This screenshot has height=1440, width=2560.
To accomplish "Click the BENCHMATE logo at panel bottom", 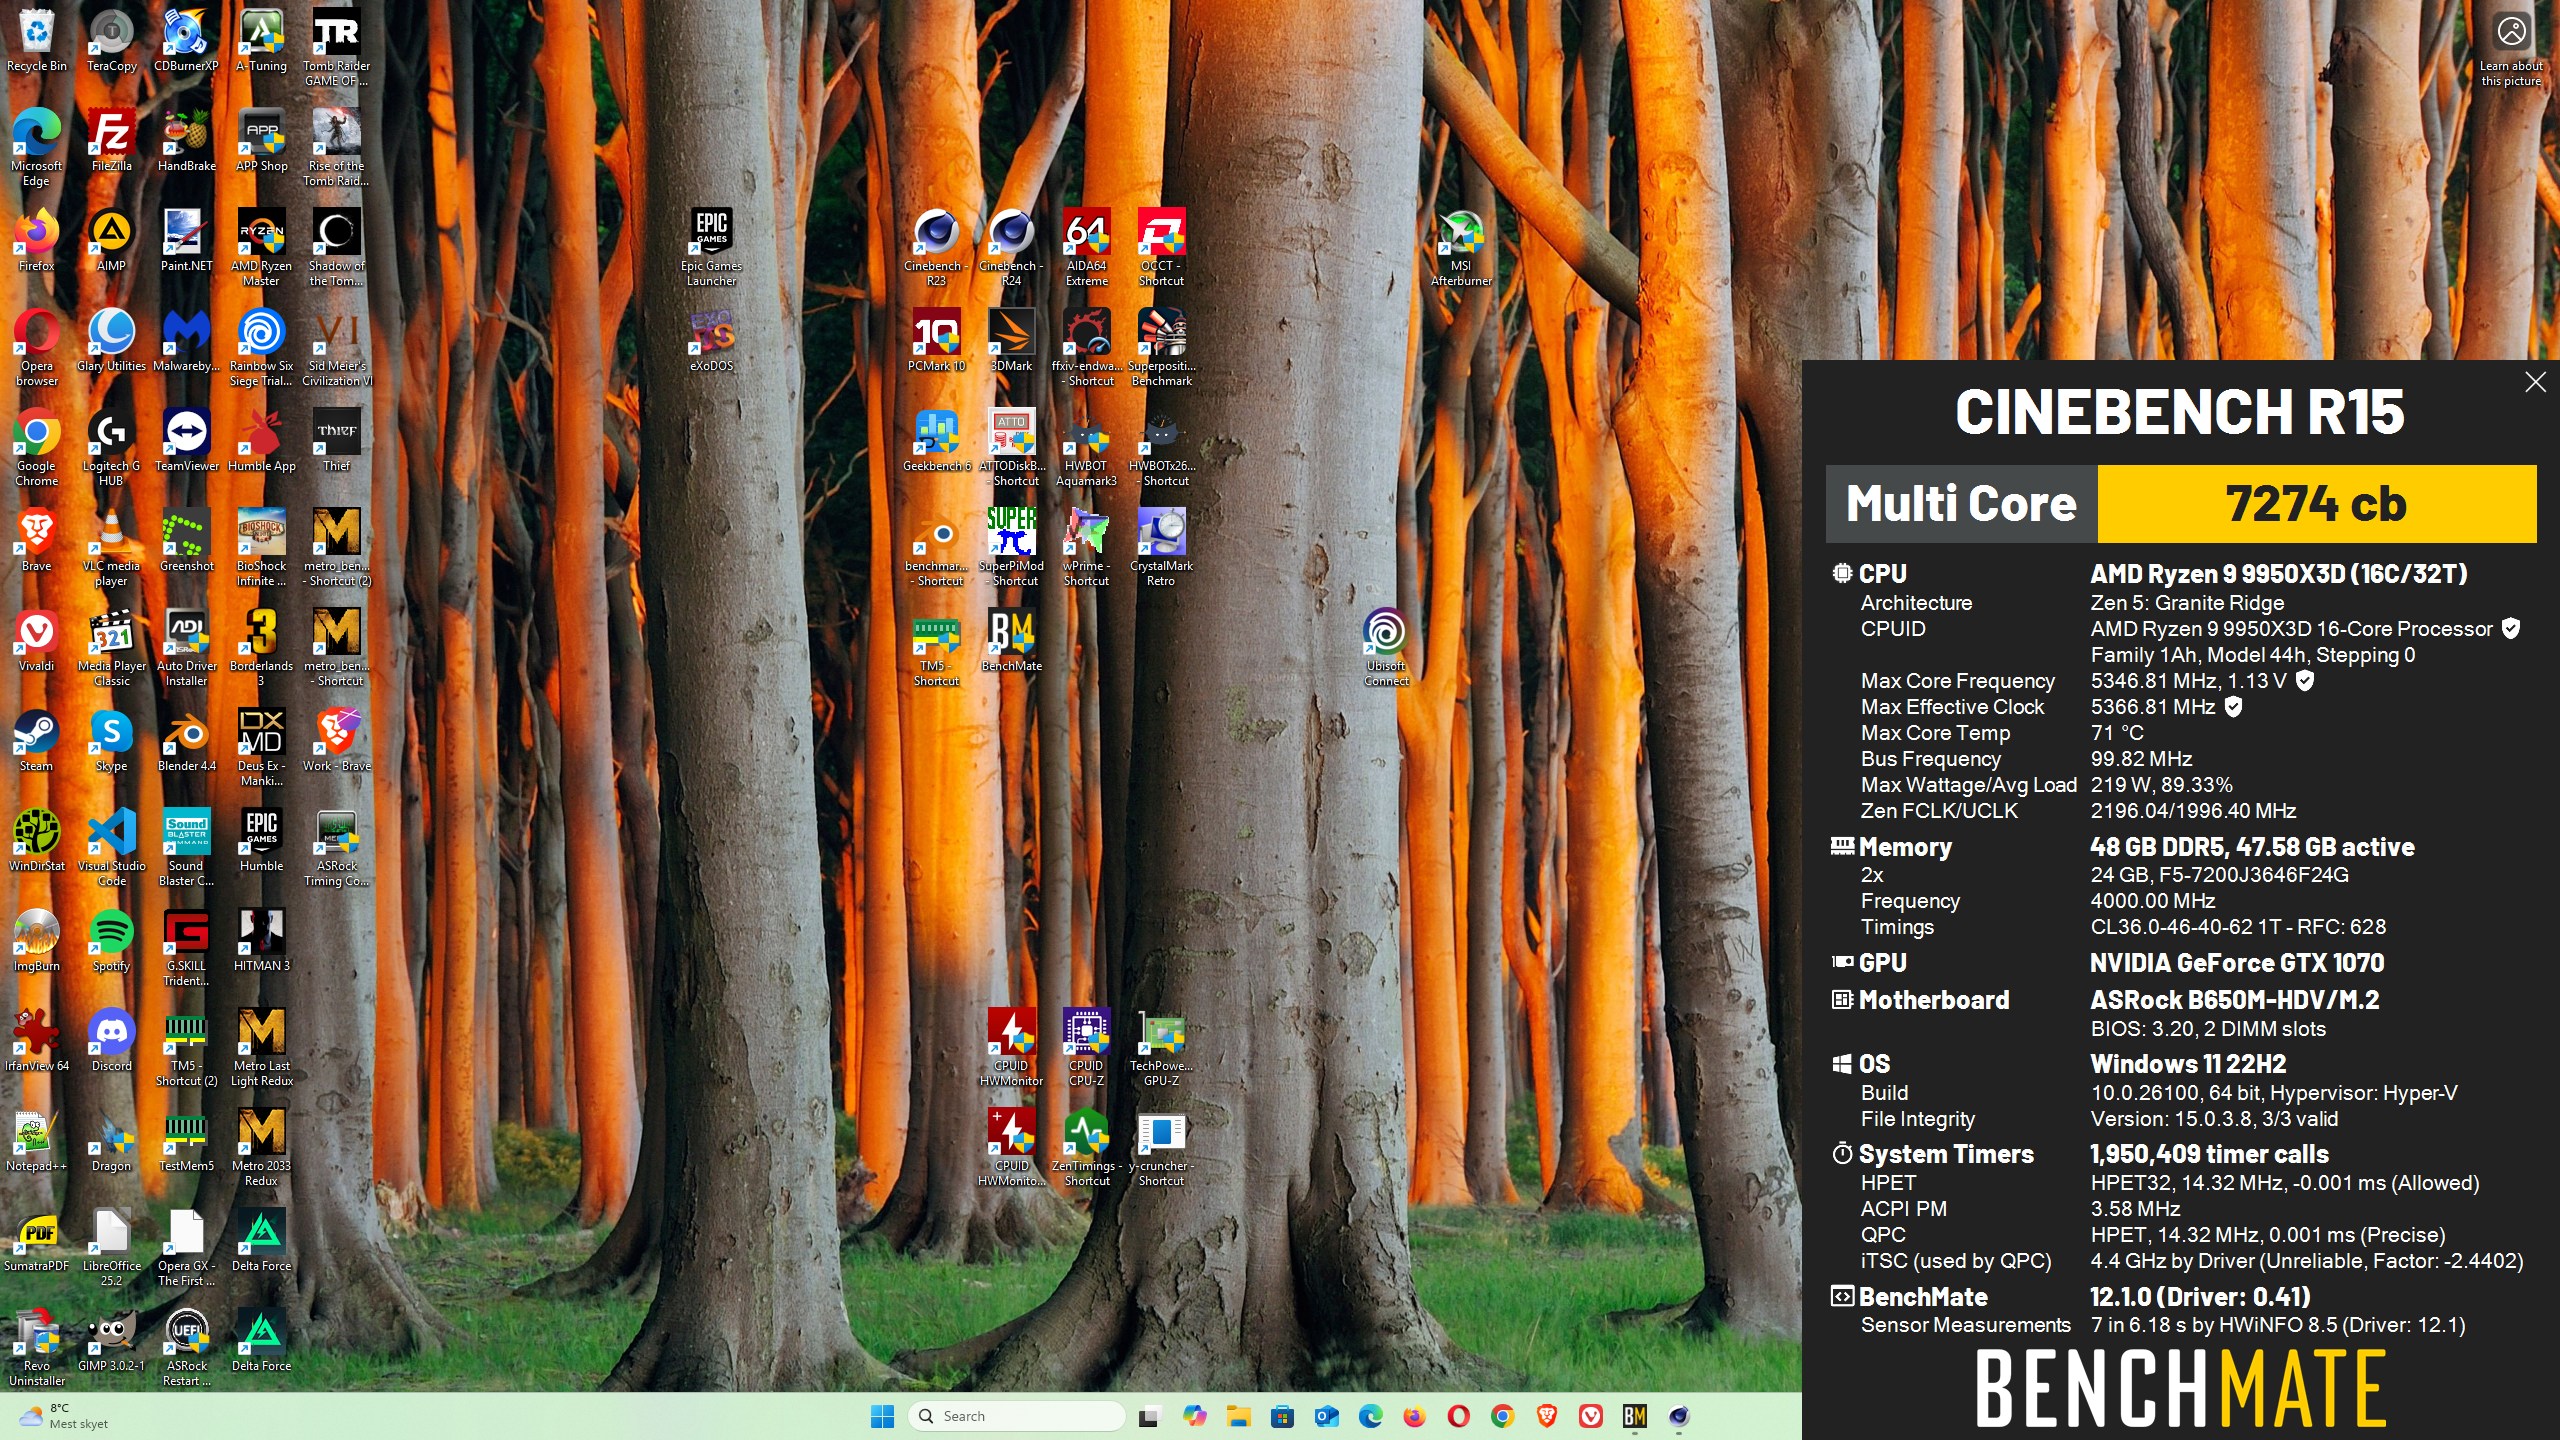I will [2180, 1388].
